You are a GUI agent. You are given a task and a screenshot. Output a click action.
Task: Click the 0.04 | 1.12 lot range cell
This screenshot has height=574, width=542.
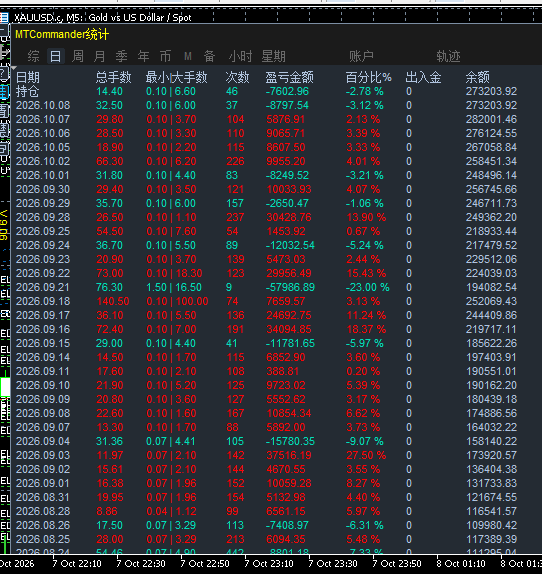click(171, 511)
